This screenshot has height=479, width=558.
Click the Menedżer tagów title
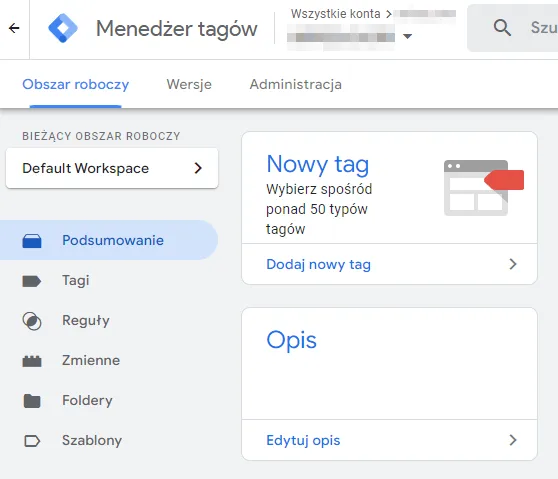coord(177,28)
